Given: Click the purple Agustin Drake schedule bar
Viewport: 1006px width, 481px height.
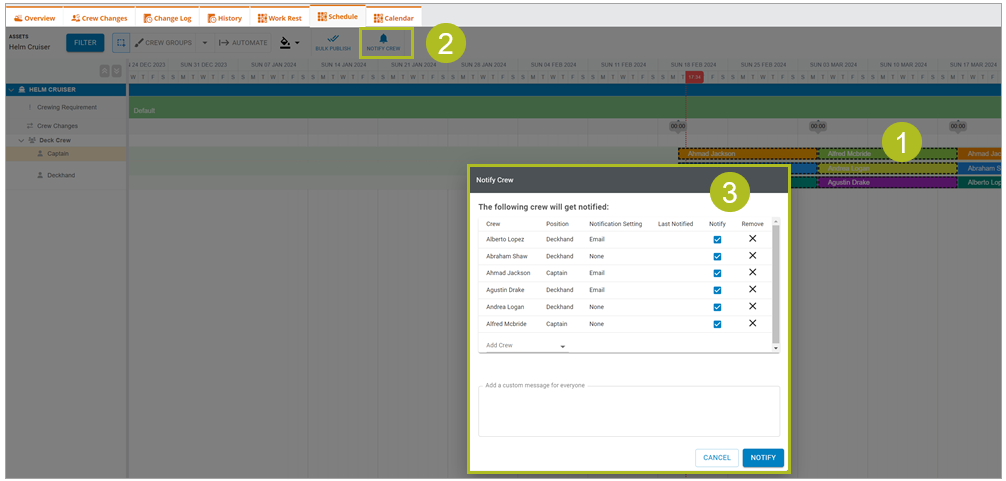Looking at the screenshot, I should coord(887,183).
